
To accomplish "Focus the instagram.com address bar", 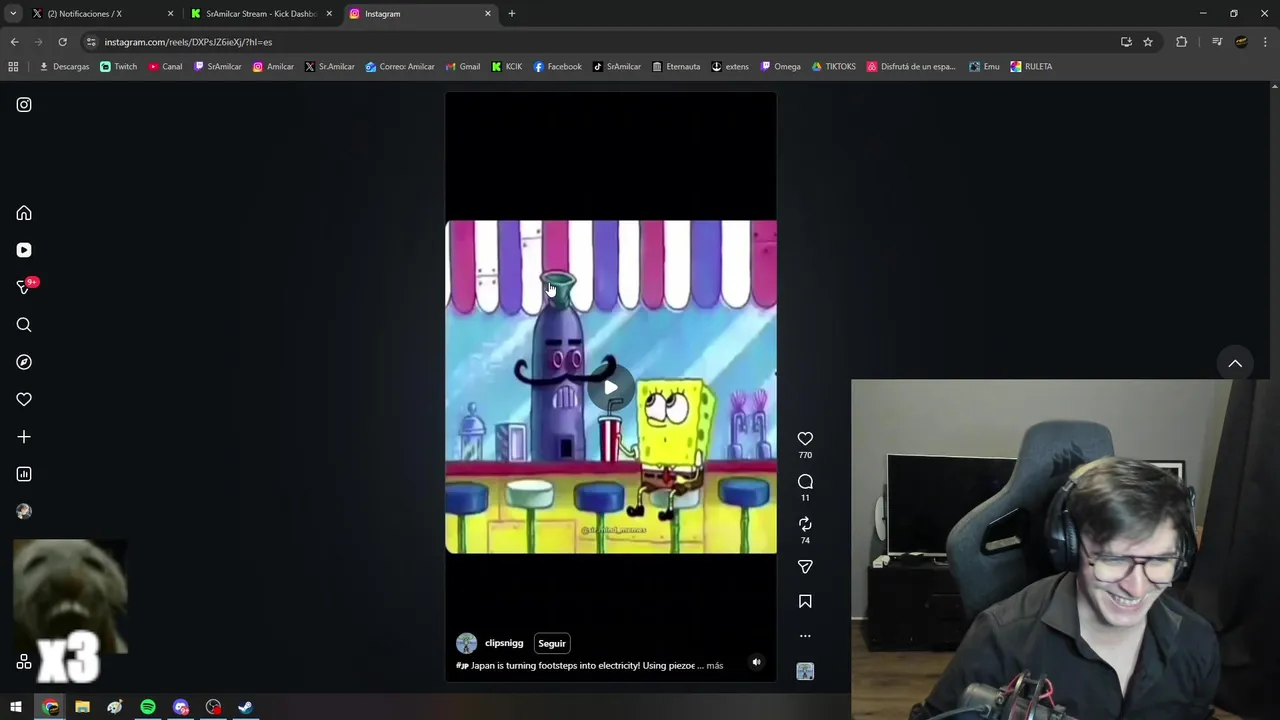I will (600, 42).
